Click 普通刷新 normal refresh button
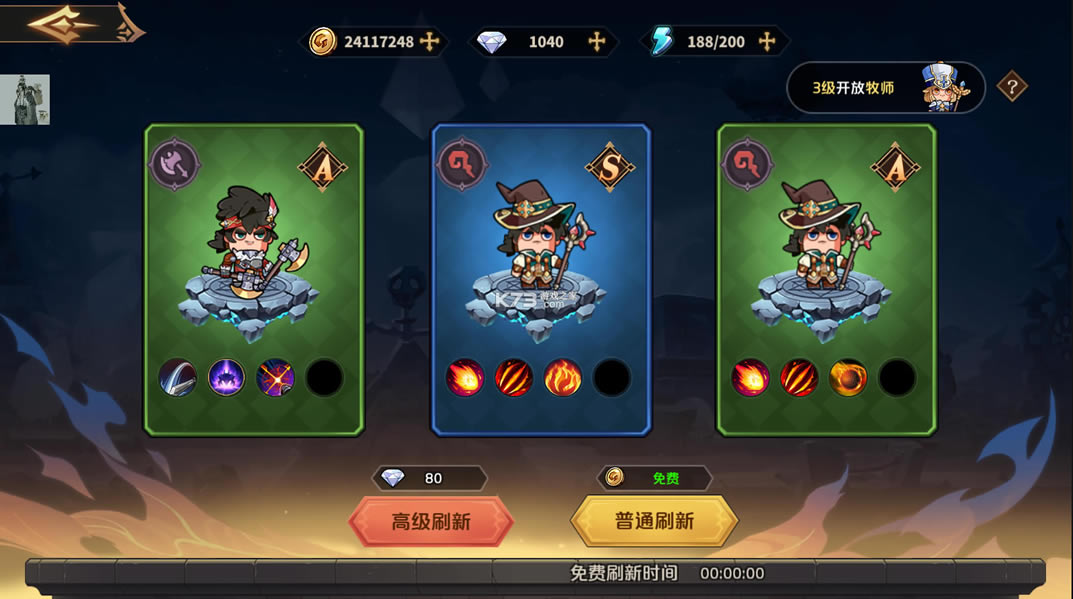This screenshot has height=599, width=1073. (655, 521)
